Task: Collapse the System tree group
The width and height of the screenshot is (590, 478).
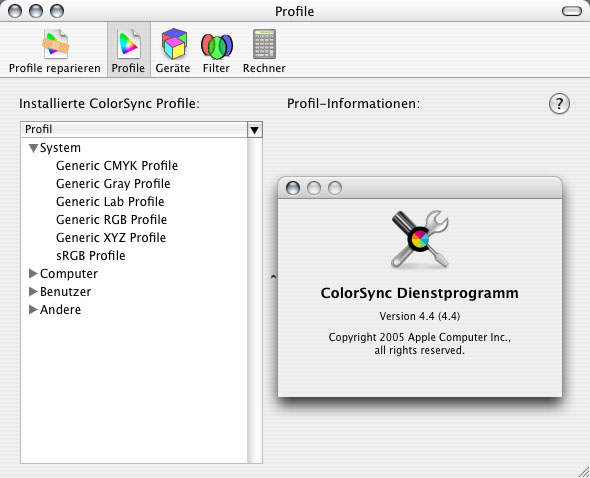Action: click(33, 148)
